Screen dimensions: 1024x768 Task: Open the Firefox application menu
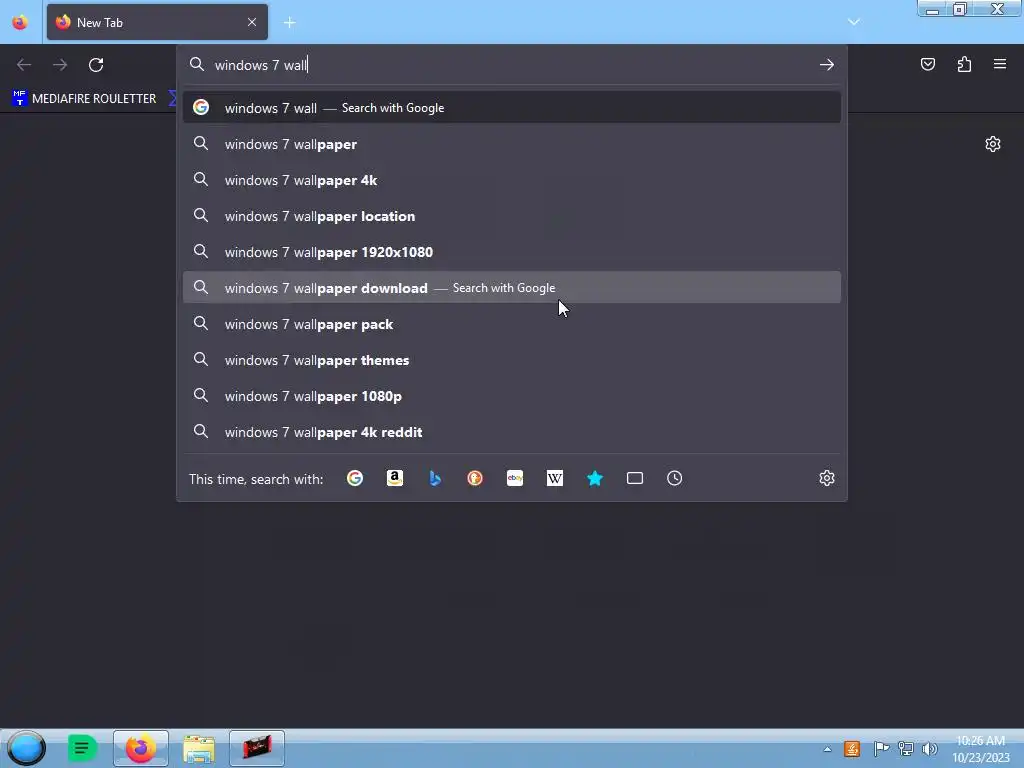click(1000, 64)
